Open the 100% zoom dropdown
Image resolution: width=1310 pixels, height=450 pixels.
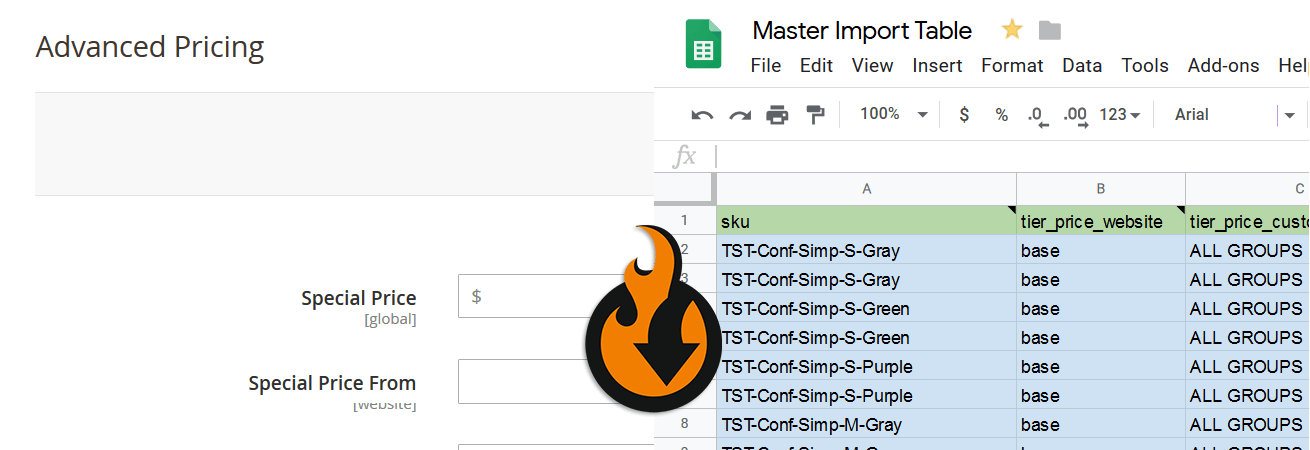tap(894, 115)
